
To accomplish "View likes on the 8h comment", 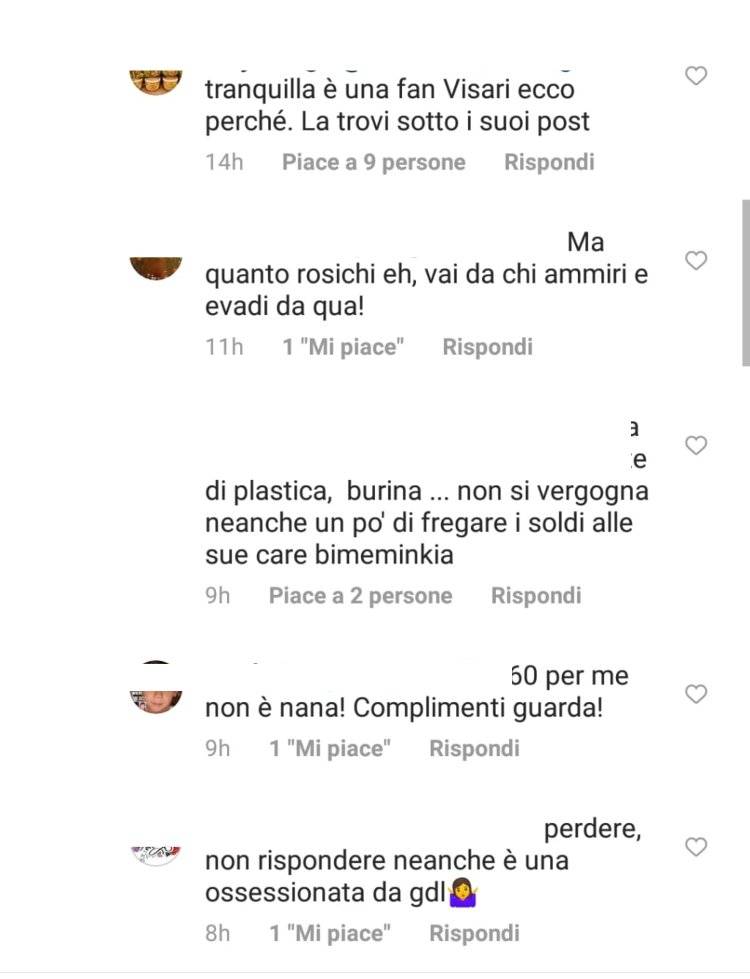I will (x=330, y=933).
